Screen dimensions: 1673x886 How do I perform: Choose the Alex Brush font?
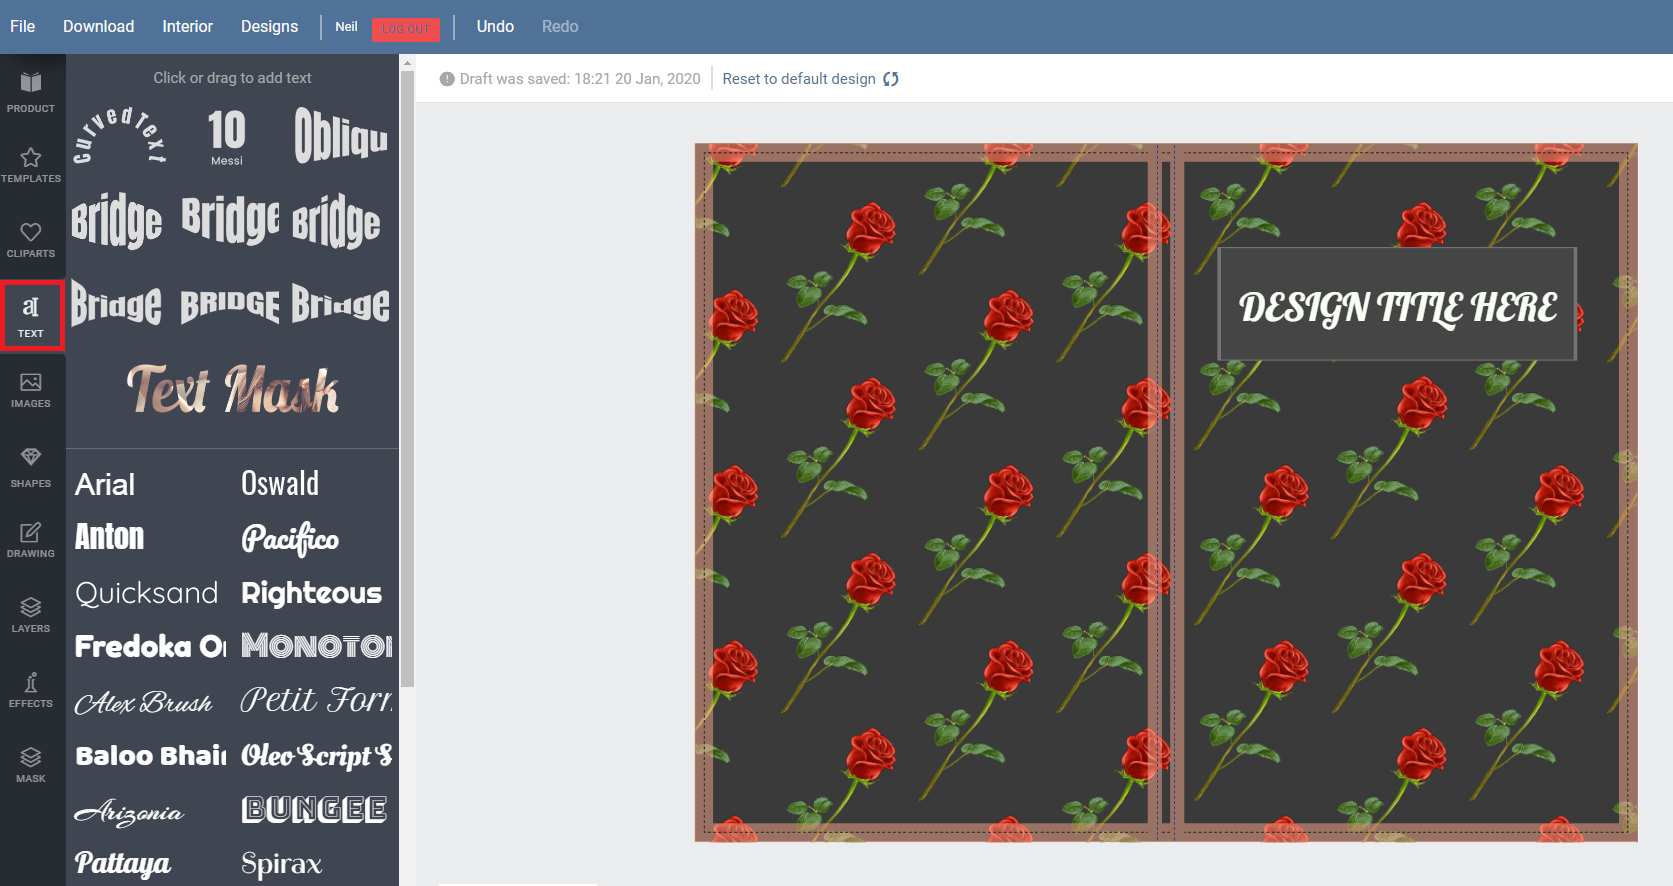point(144,703)
